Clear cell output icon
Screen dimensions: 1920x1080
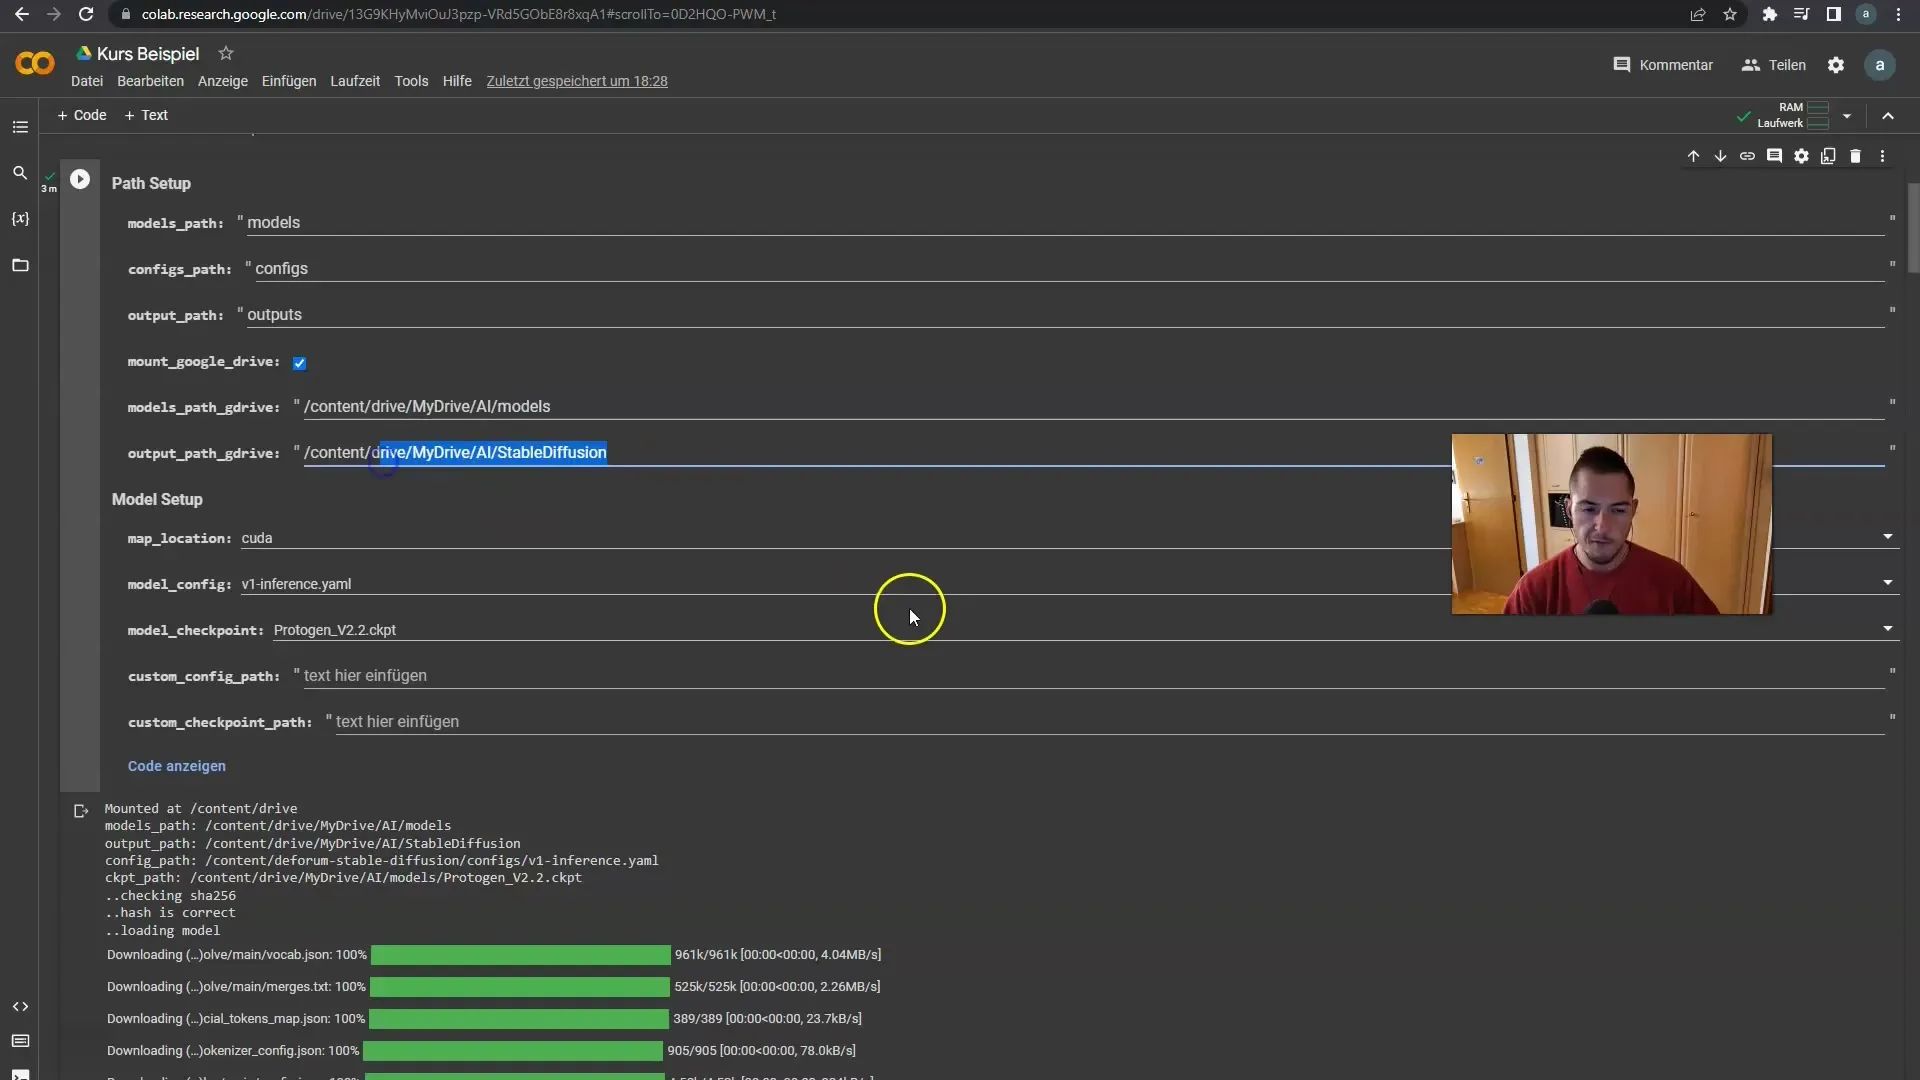click(81, 811)
